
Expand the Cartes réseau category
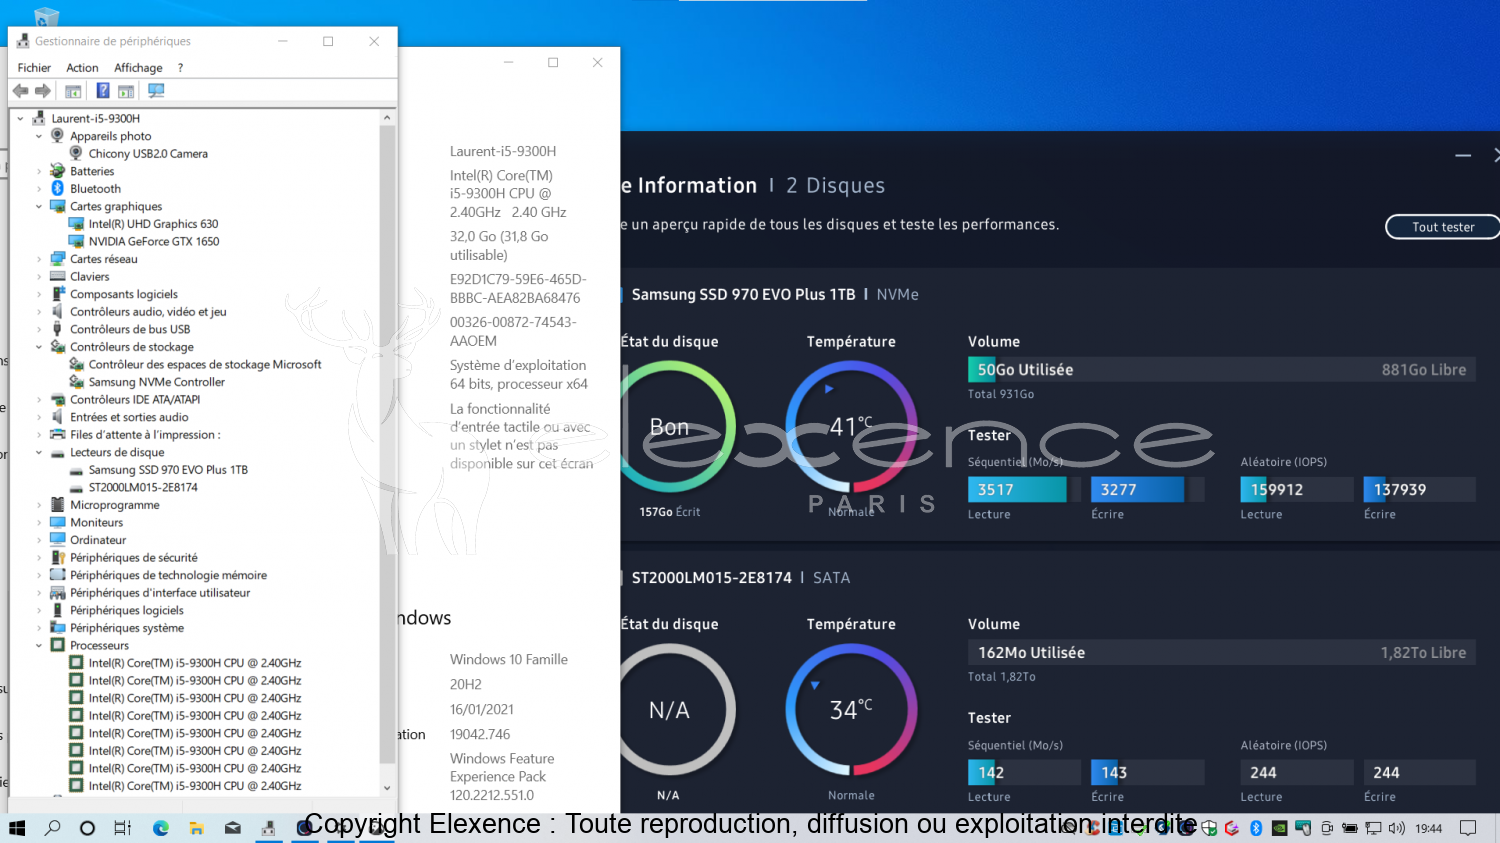coord(39,259)
